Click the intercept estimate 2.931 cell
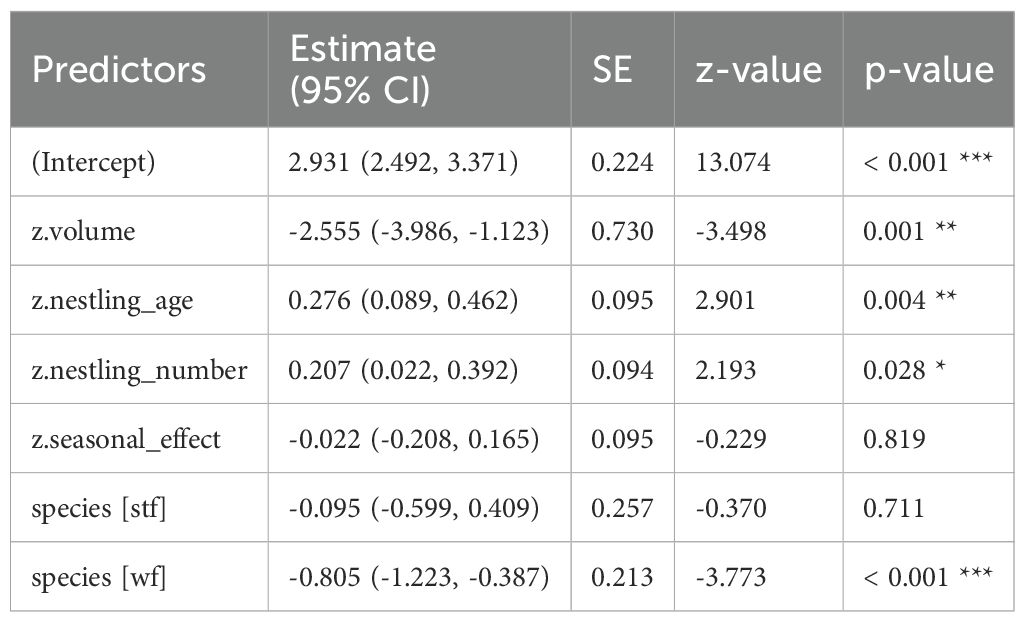 click(x=403, y=162)
